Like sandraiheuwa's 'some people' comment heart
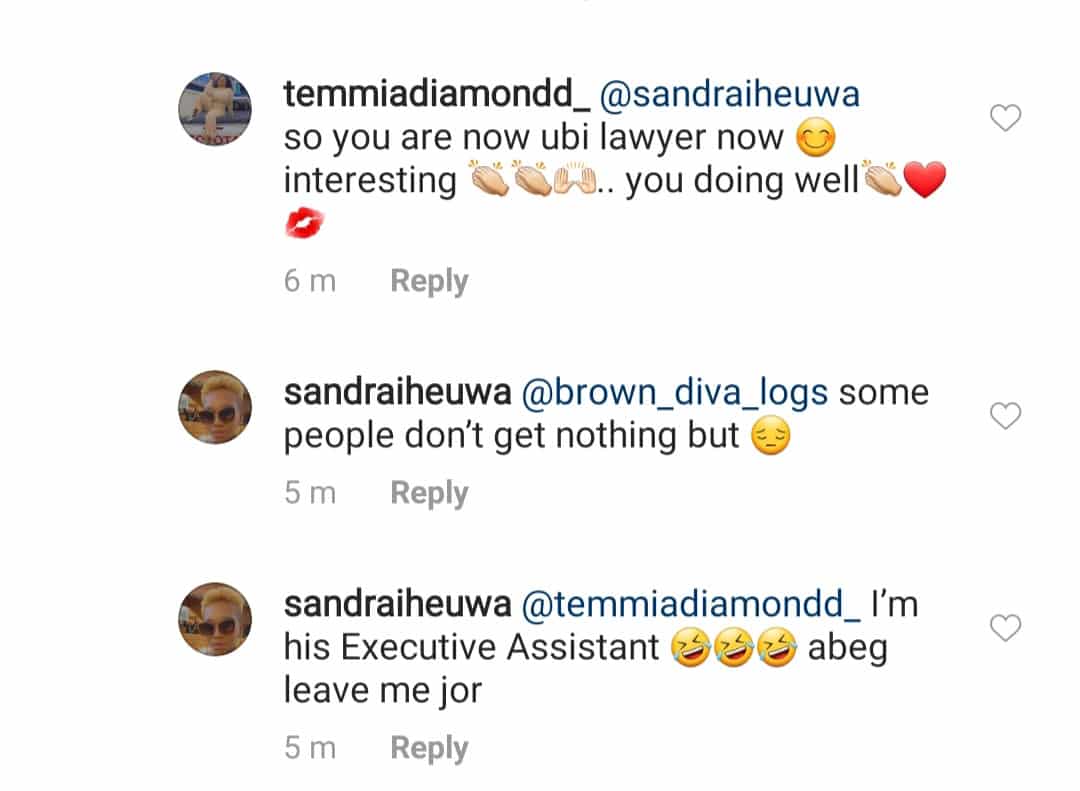 1005,415
